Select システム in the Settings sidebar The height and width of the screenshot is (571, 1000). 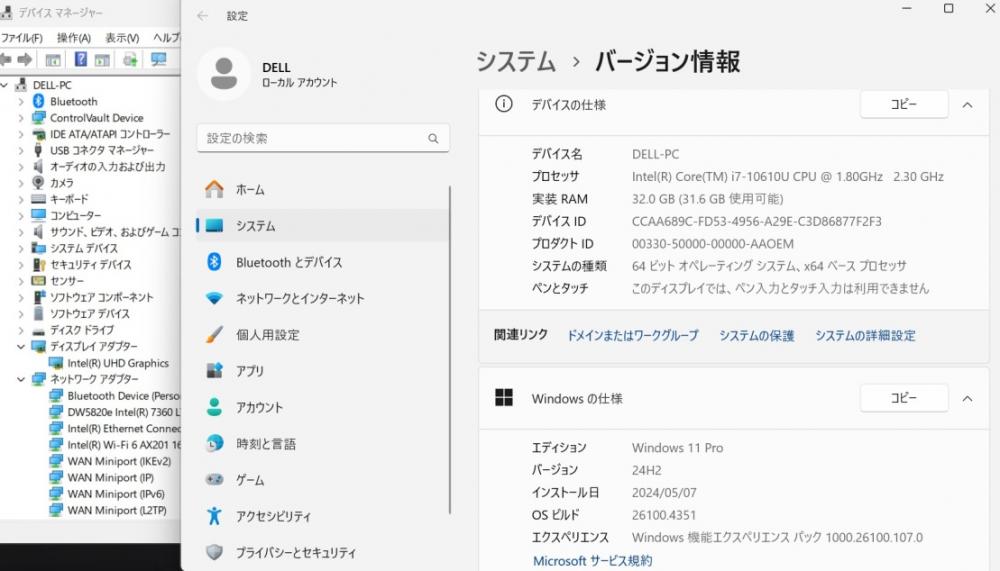click(323, 226)
